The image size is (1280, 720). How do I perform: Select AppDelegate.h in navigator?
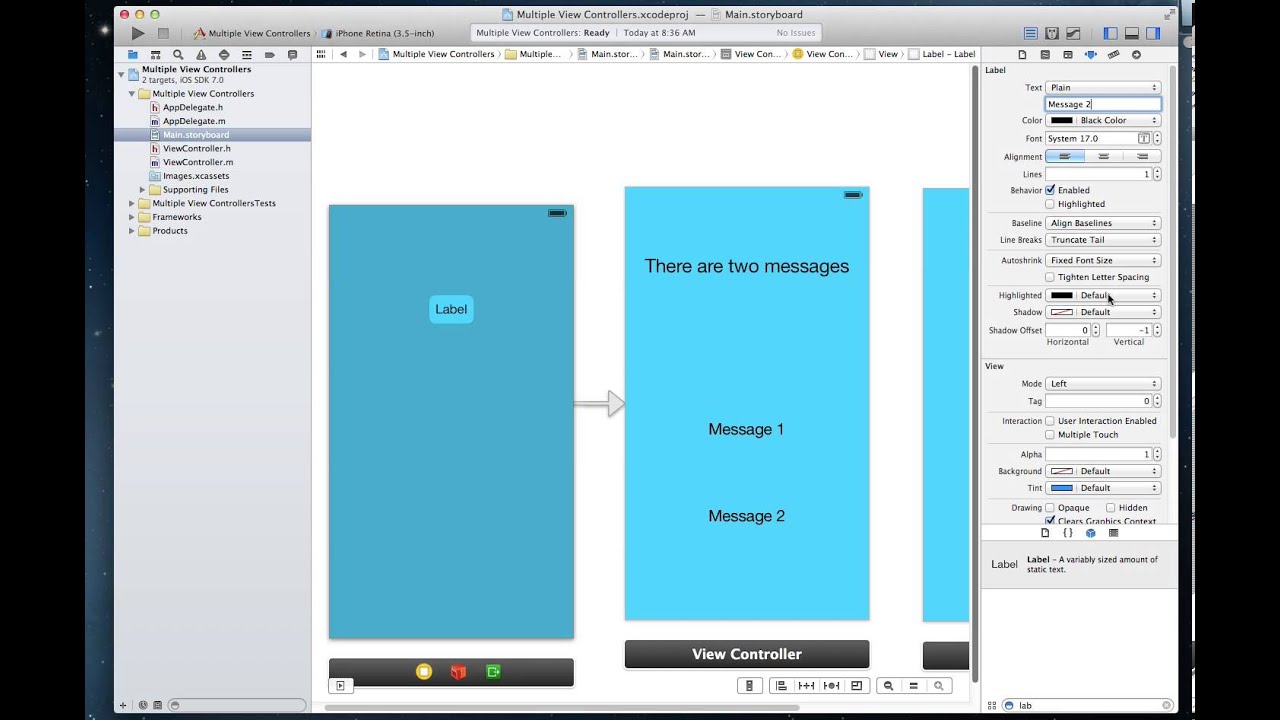click(x=193, y=107)
